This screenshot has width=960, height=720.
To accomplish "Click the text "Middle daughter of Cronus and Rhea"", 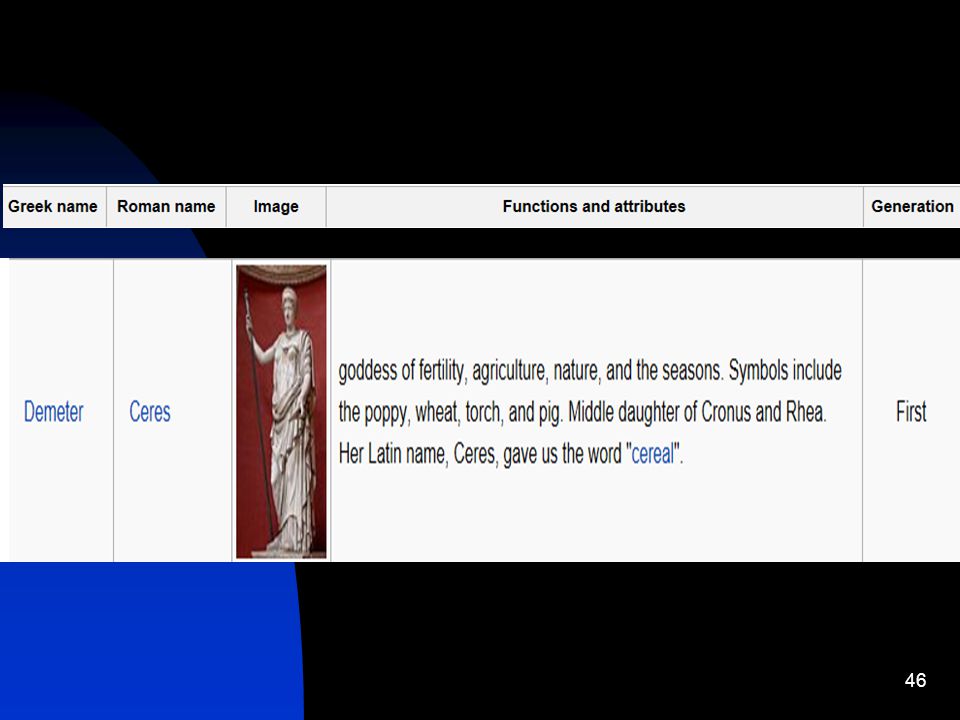I will pyautogui.click(x=697, y=412).
